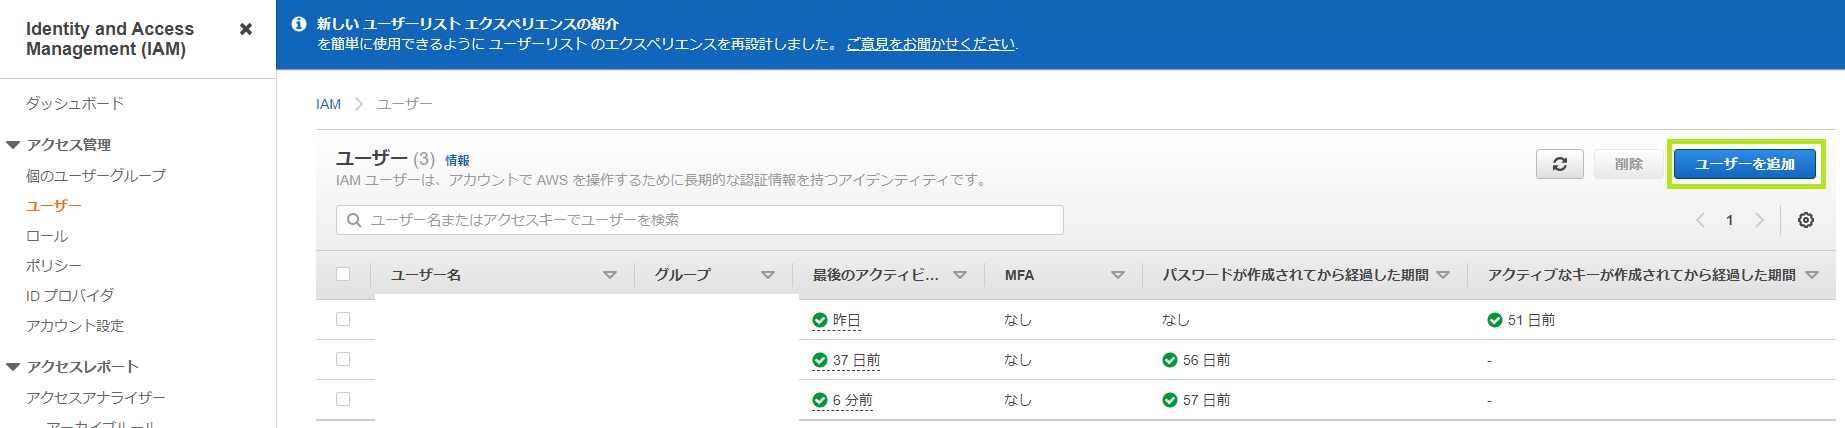Focus the user search field
1845x428 pixels.
(700, 220)
